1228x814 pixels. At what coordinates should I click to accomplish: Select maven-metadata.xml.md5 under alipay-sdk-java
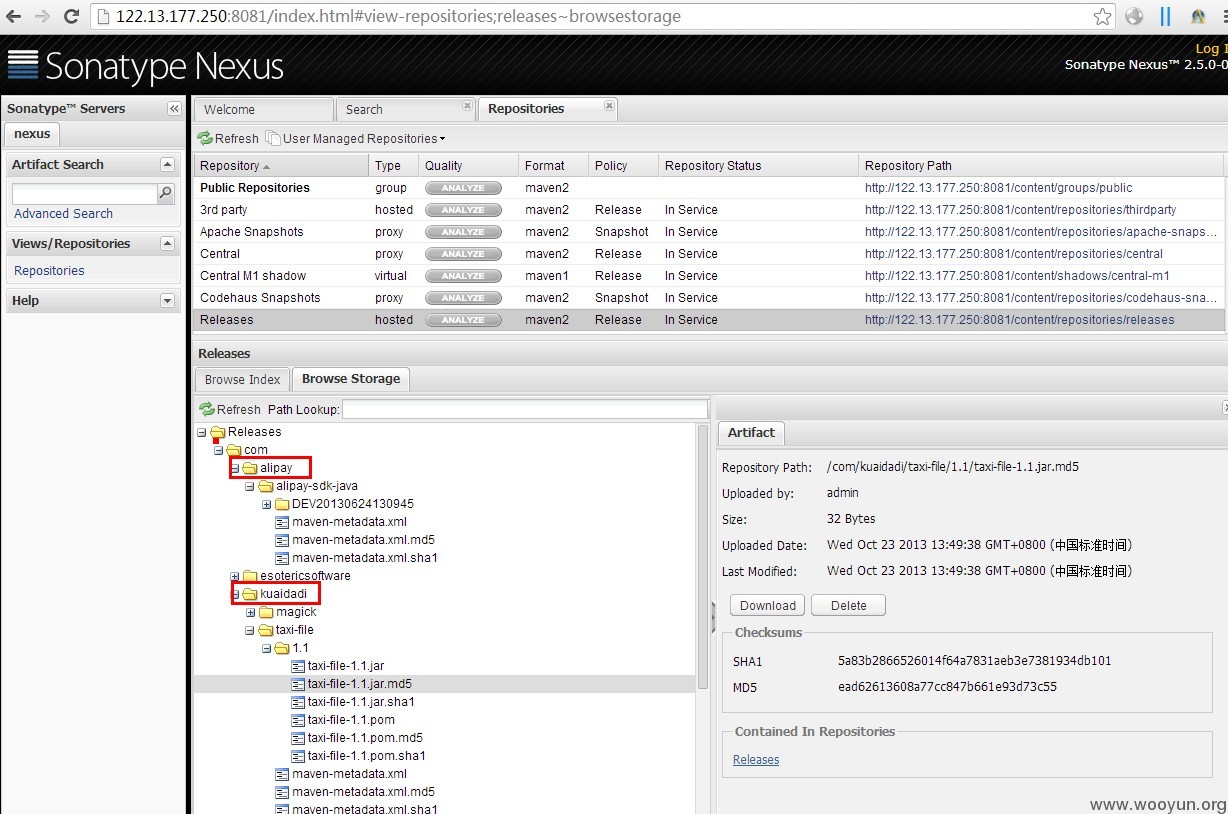click(363, 540)
